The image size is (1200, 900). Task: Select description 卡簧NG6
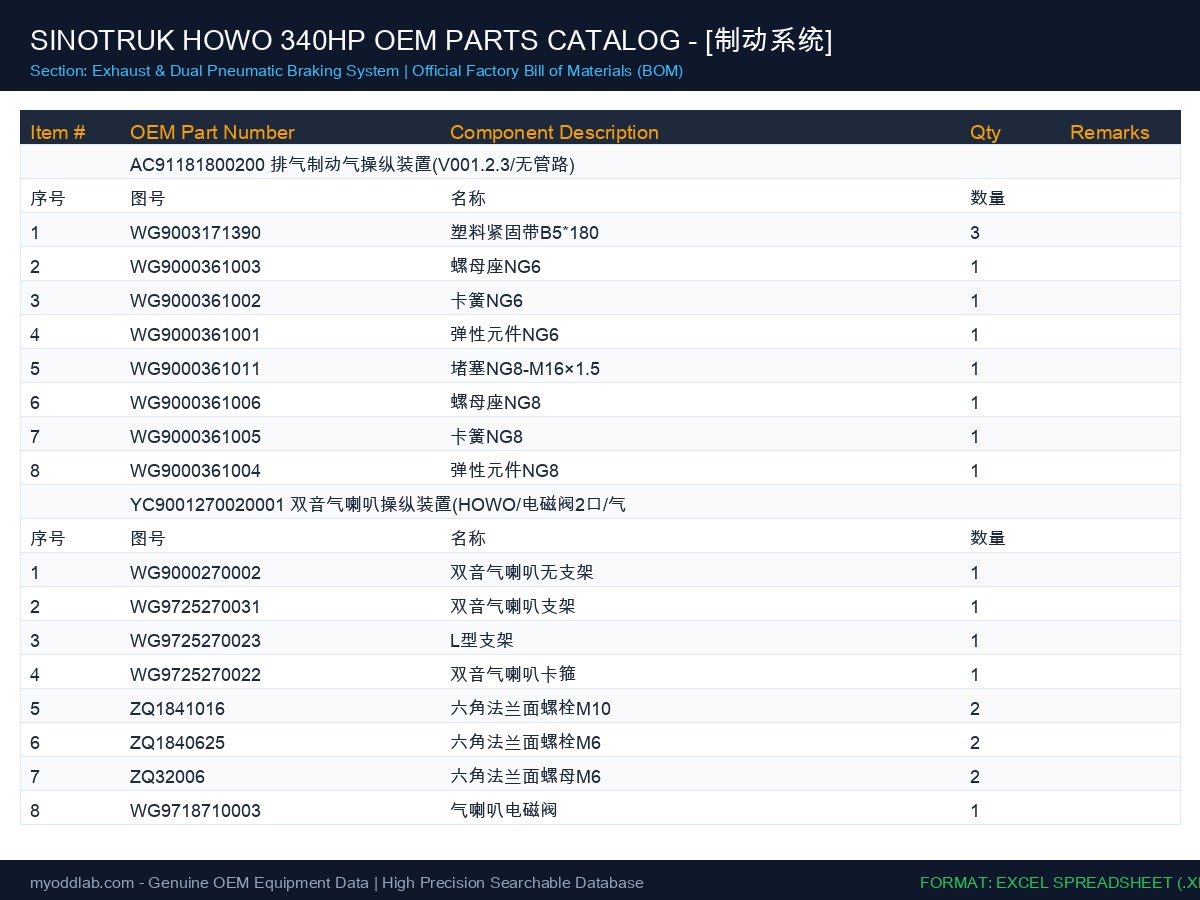coord(486,301)
